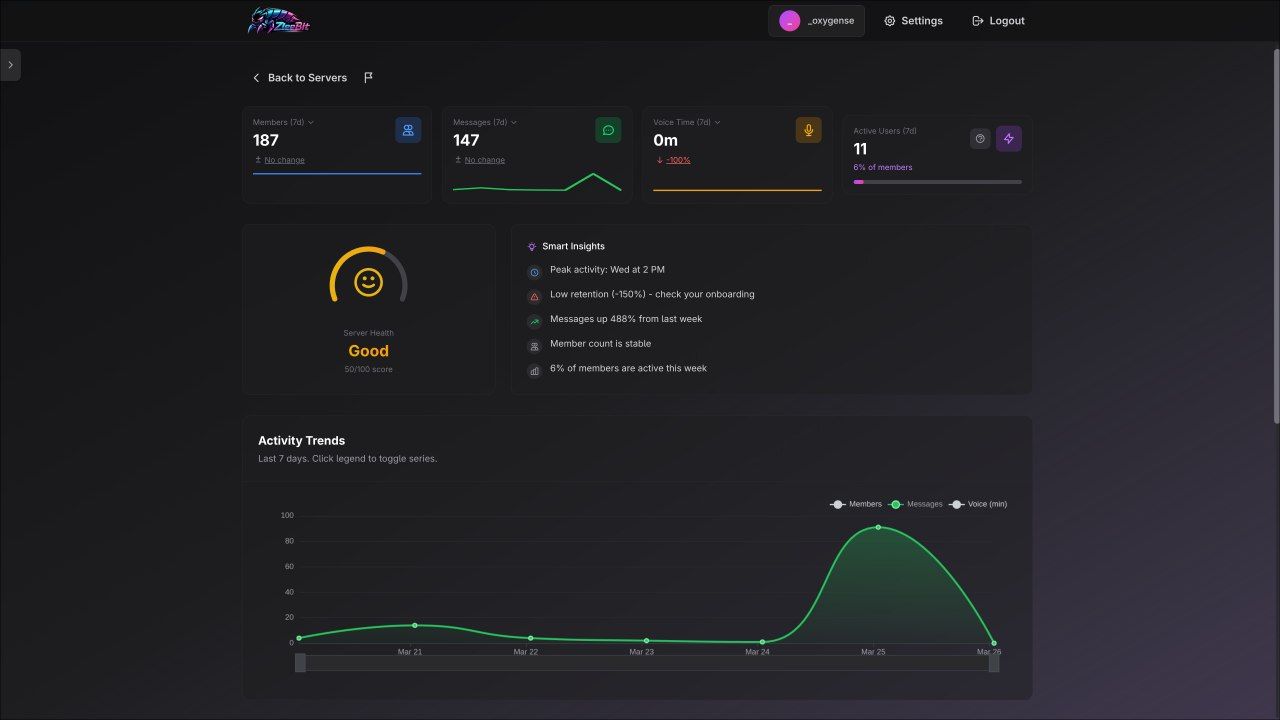Image resolution: width=1280 pixels, height=720 pixels.
Task: Click the flag icon beside Back to Servers
Action: (x=368, y=77)
